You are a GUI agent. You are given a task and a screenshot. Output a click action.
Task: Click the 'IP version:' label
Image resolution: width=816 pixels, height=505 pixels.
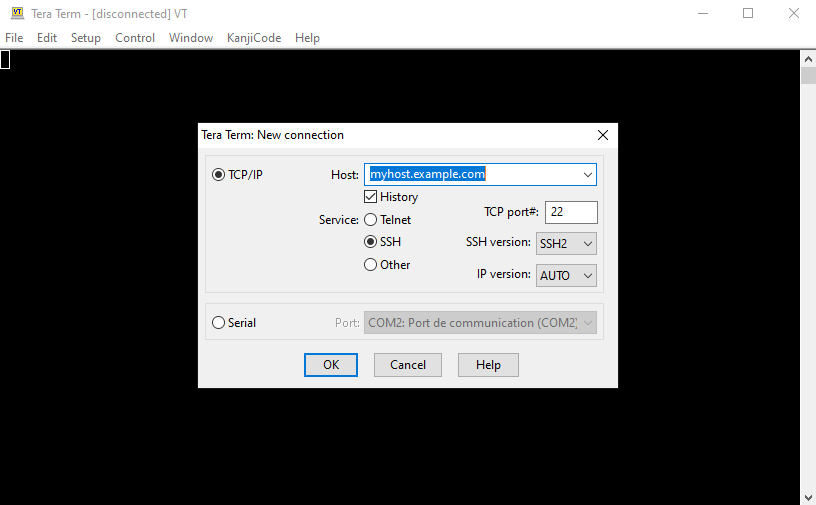click(504, 274)
